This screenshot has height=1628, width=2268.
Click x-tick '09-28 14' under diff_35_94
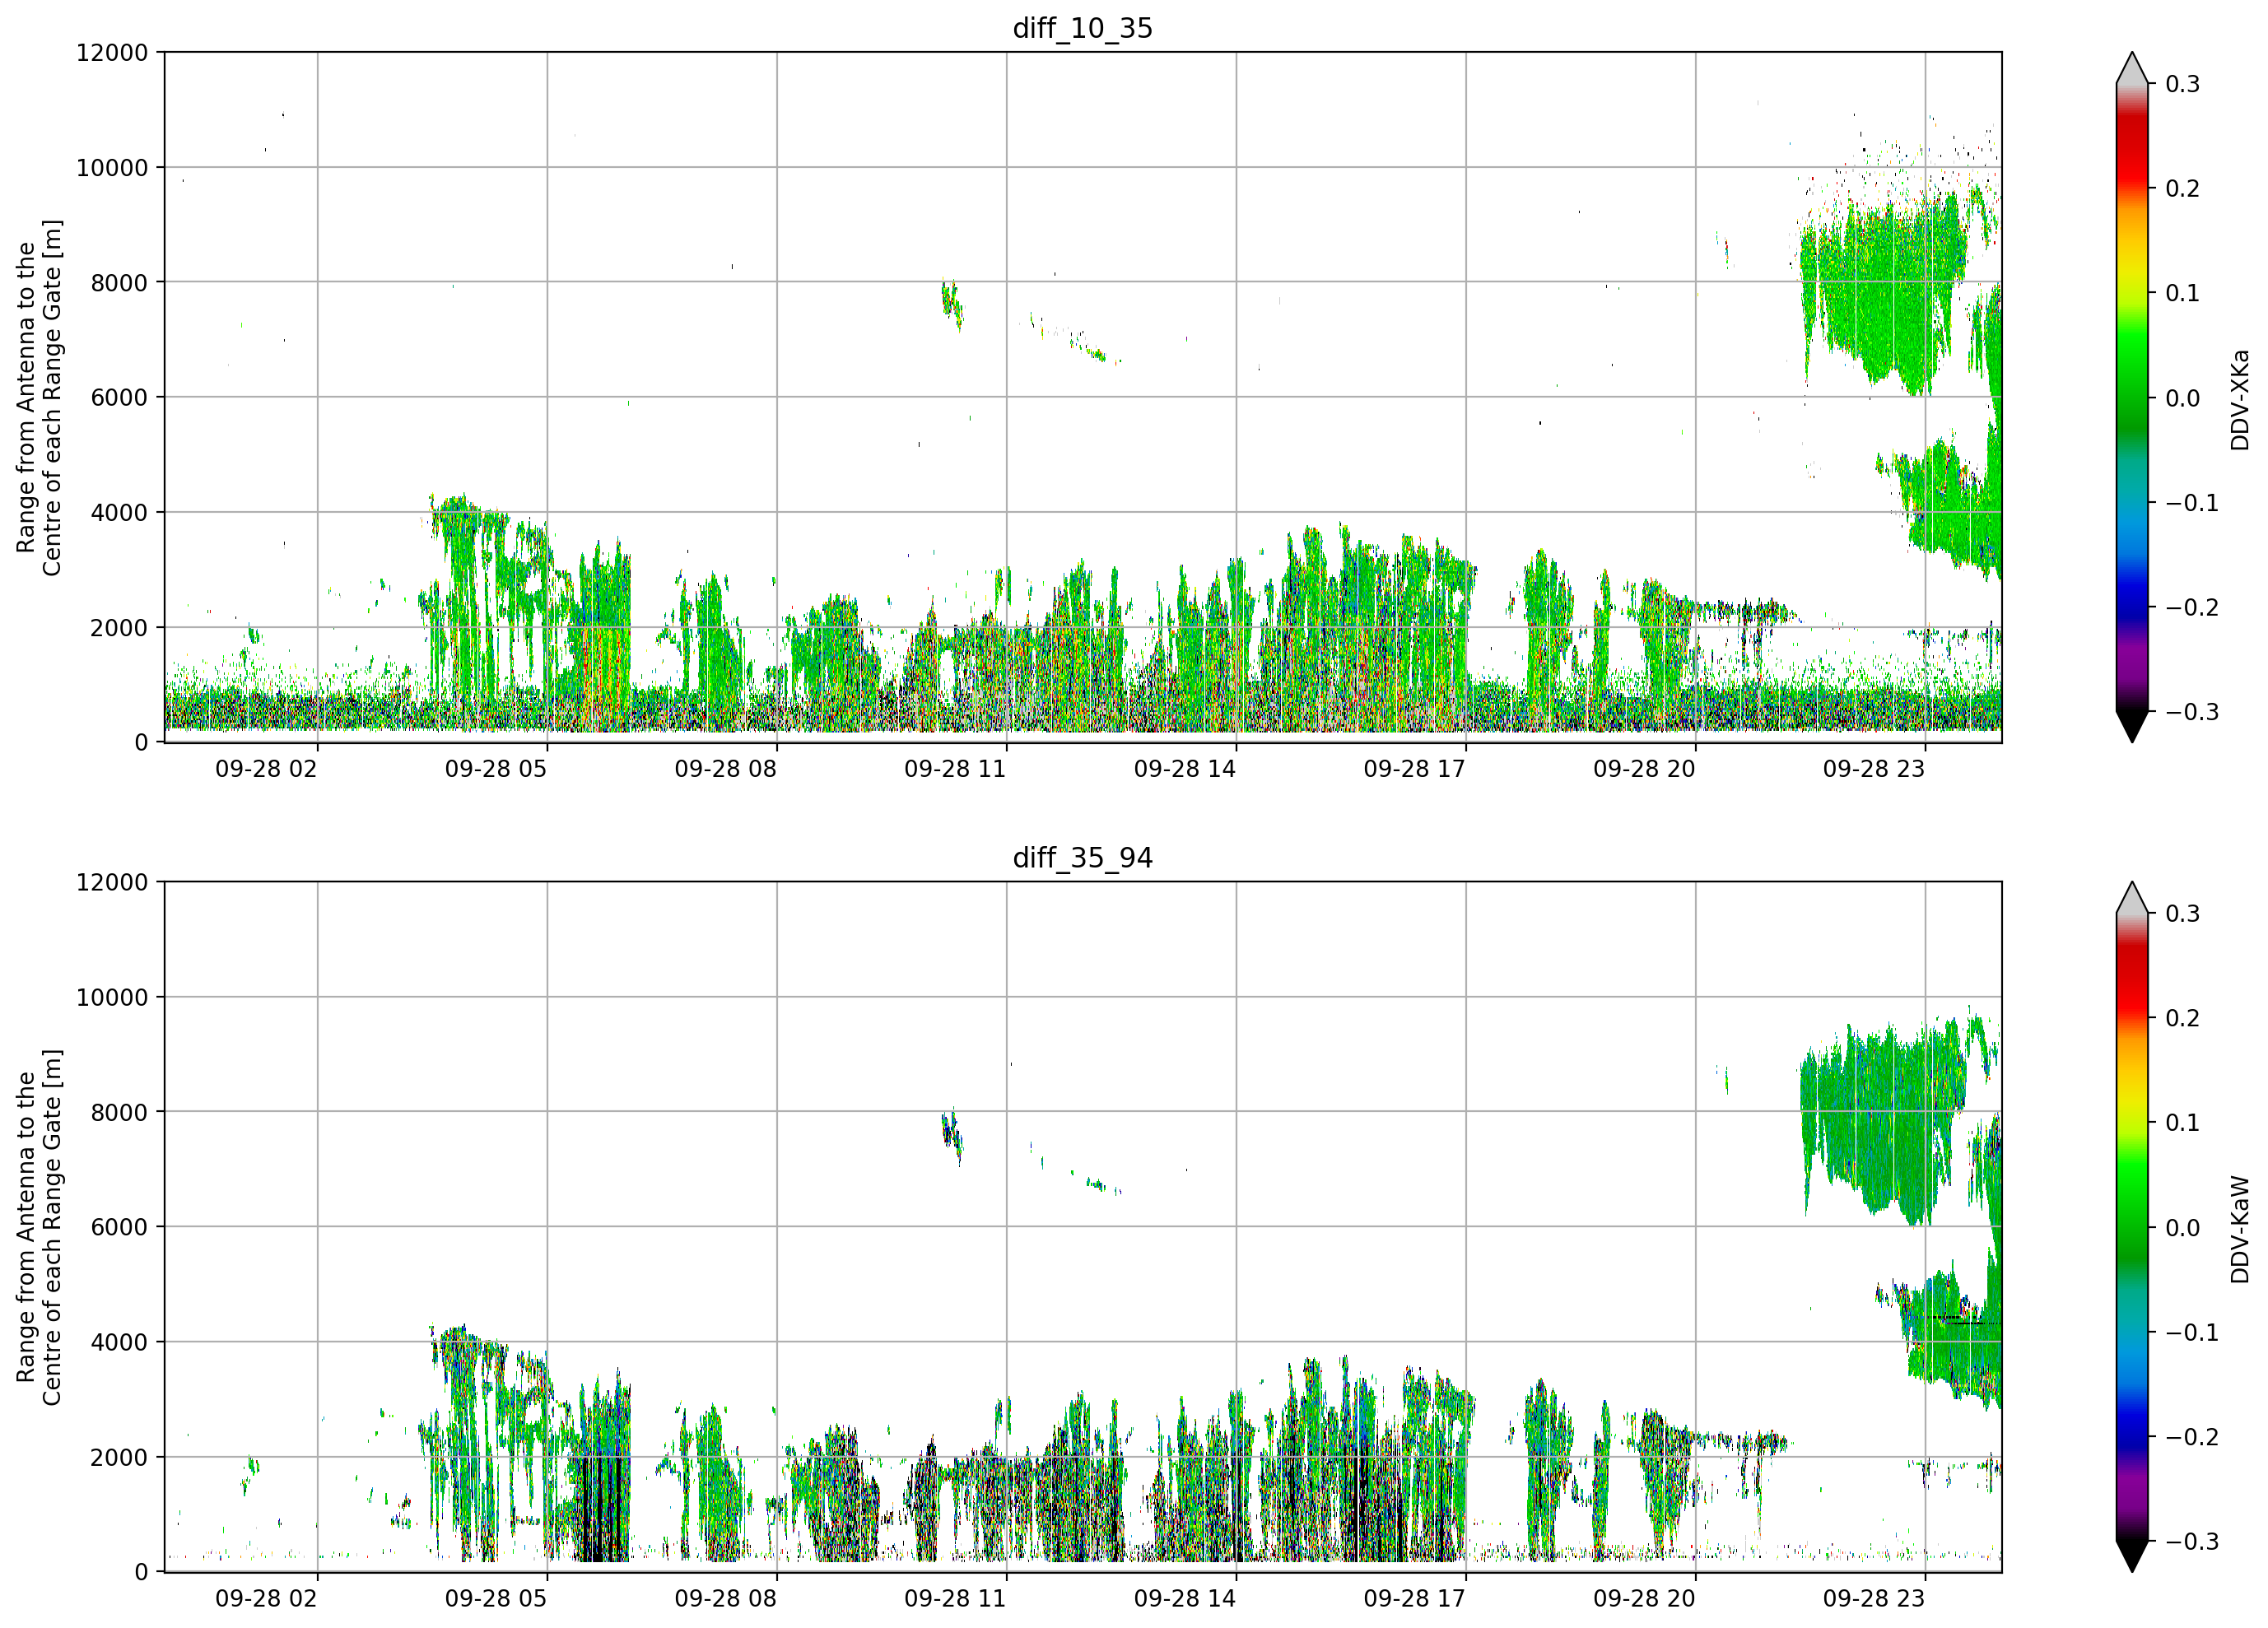pos(1185,1598)
